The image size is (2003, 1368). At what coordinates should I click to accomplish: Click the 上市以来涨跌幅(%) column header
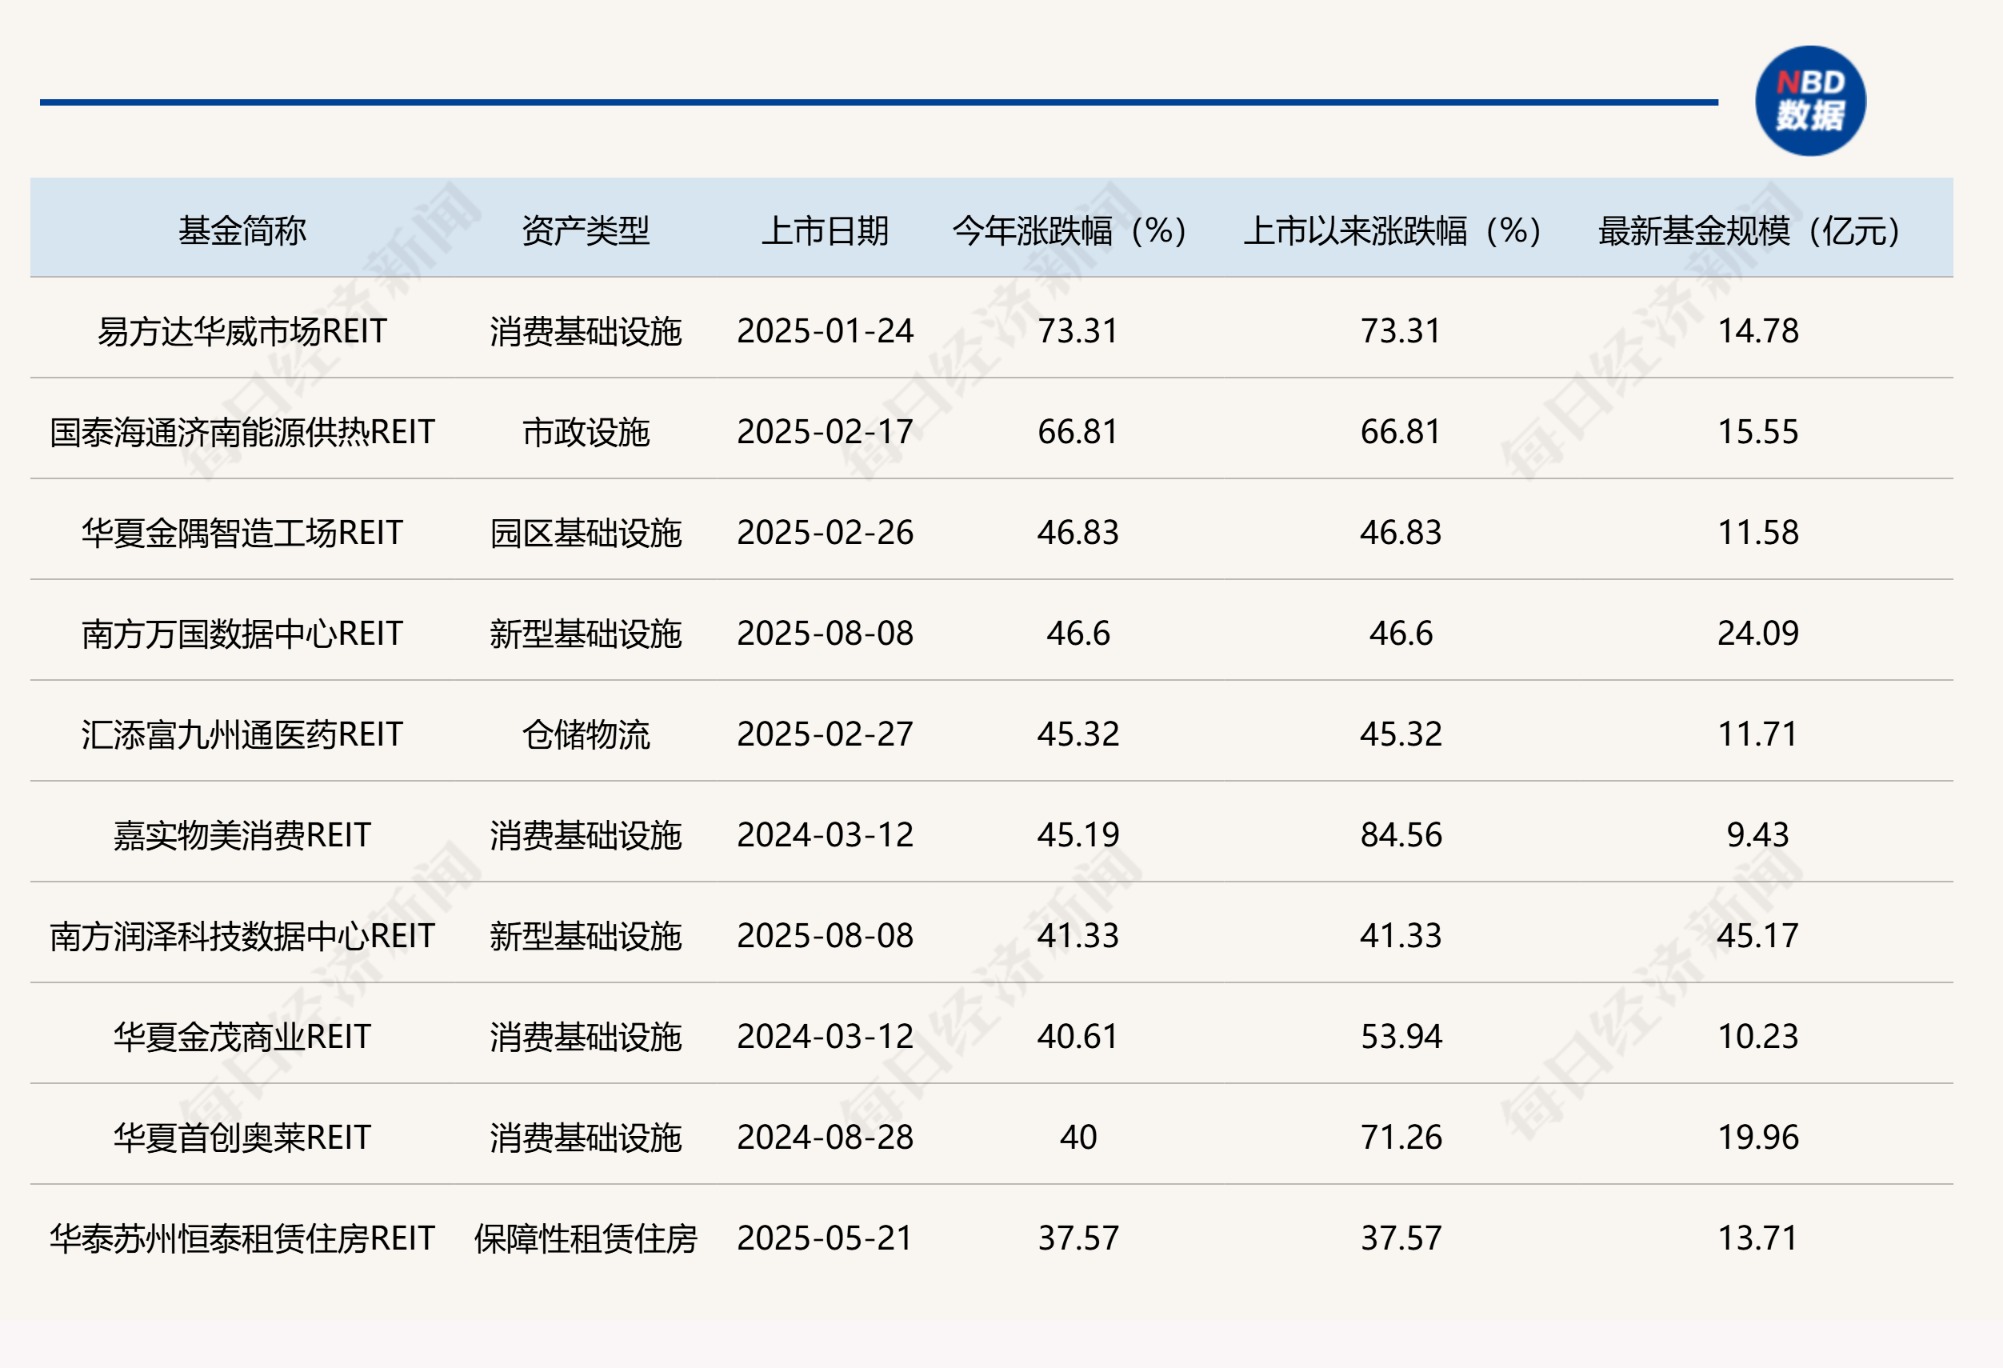1393,231
